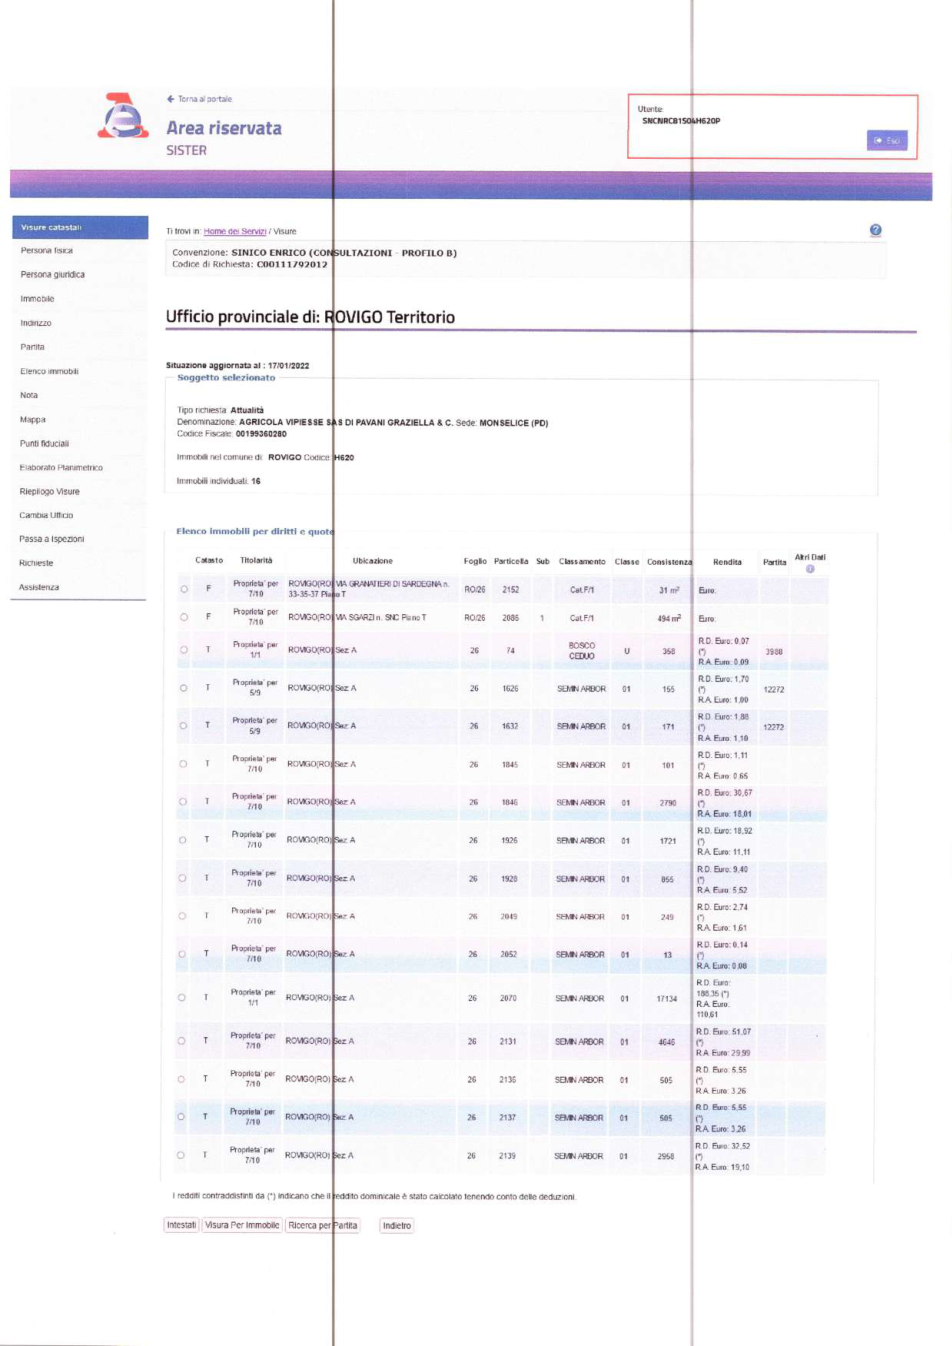
Task: Switch to Passa a Ispezioni
Action: tap(52, 539)
